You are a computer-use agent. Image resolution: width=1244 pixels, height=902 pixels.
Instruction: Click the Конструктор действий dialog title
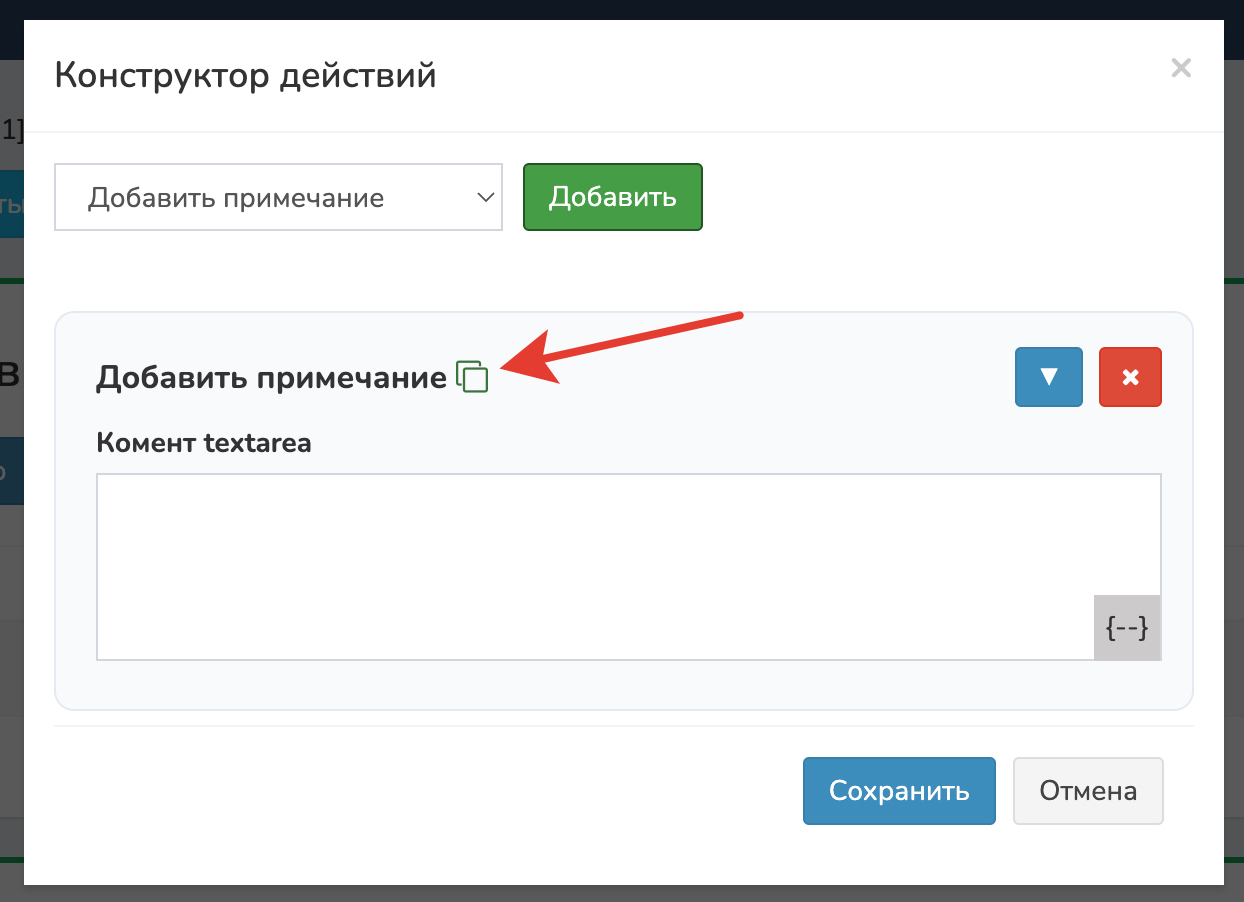(245, 75)
